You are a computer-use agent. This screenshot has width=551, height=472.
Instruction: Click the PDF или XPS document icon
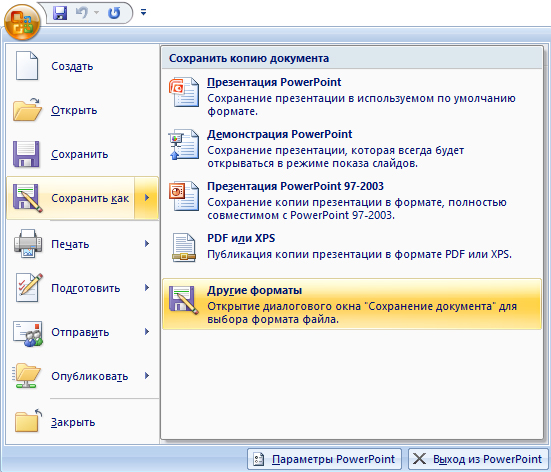(x=184, y=248)
